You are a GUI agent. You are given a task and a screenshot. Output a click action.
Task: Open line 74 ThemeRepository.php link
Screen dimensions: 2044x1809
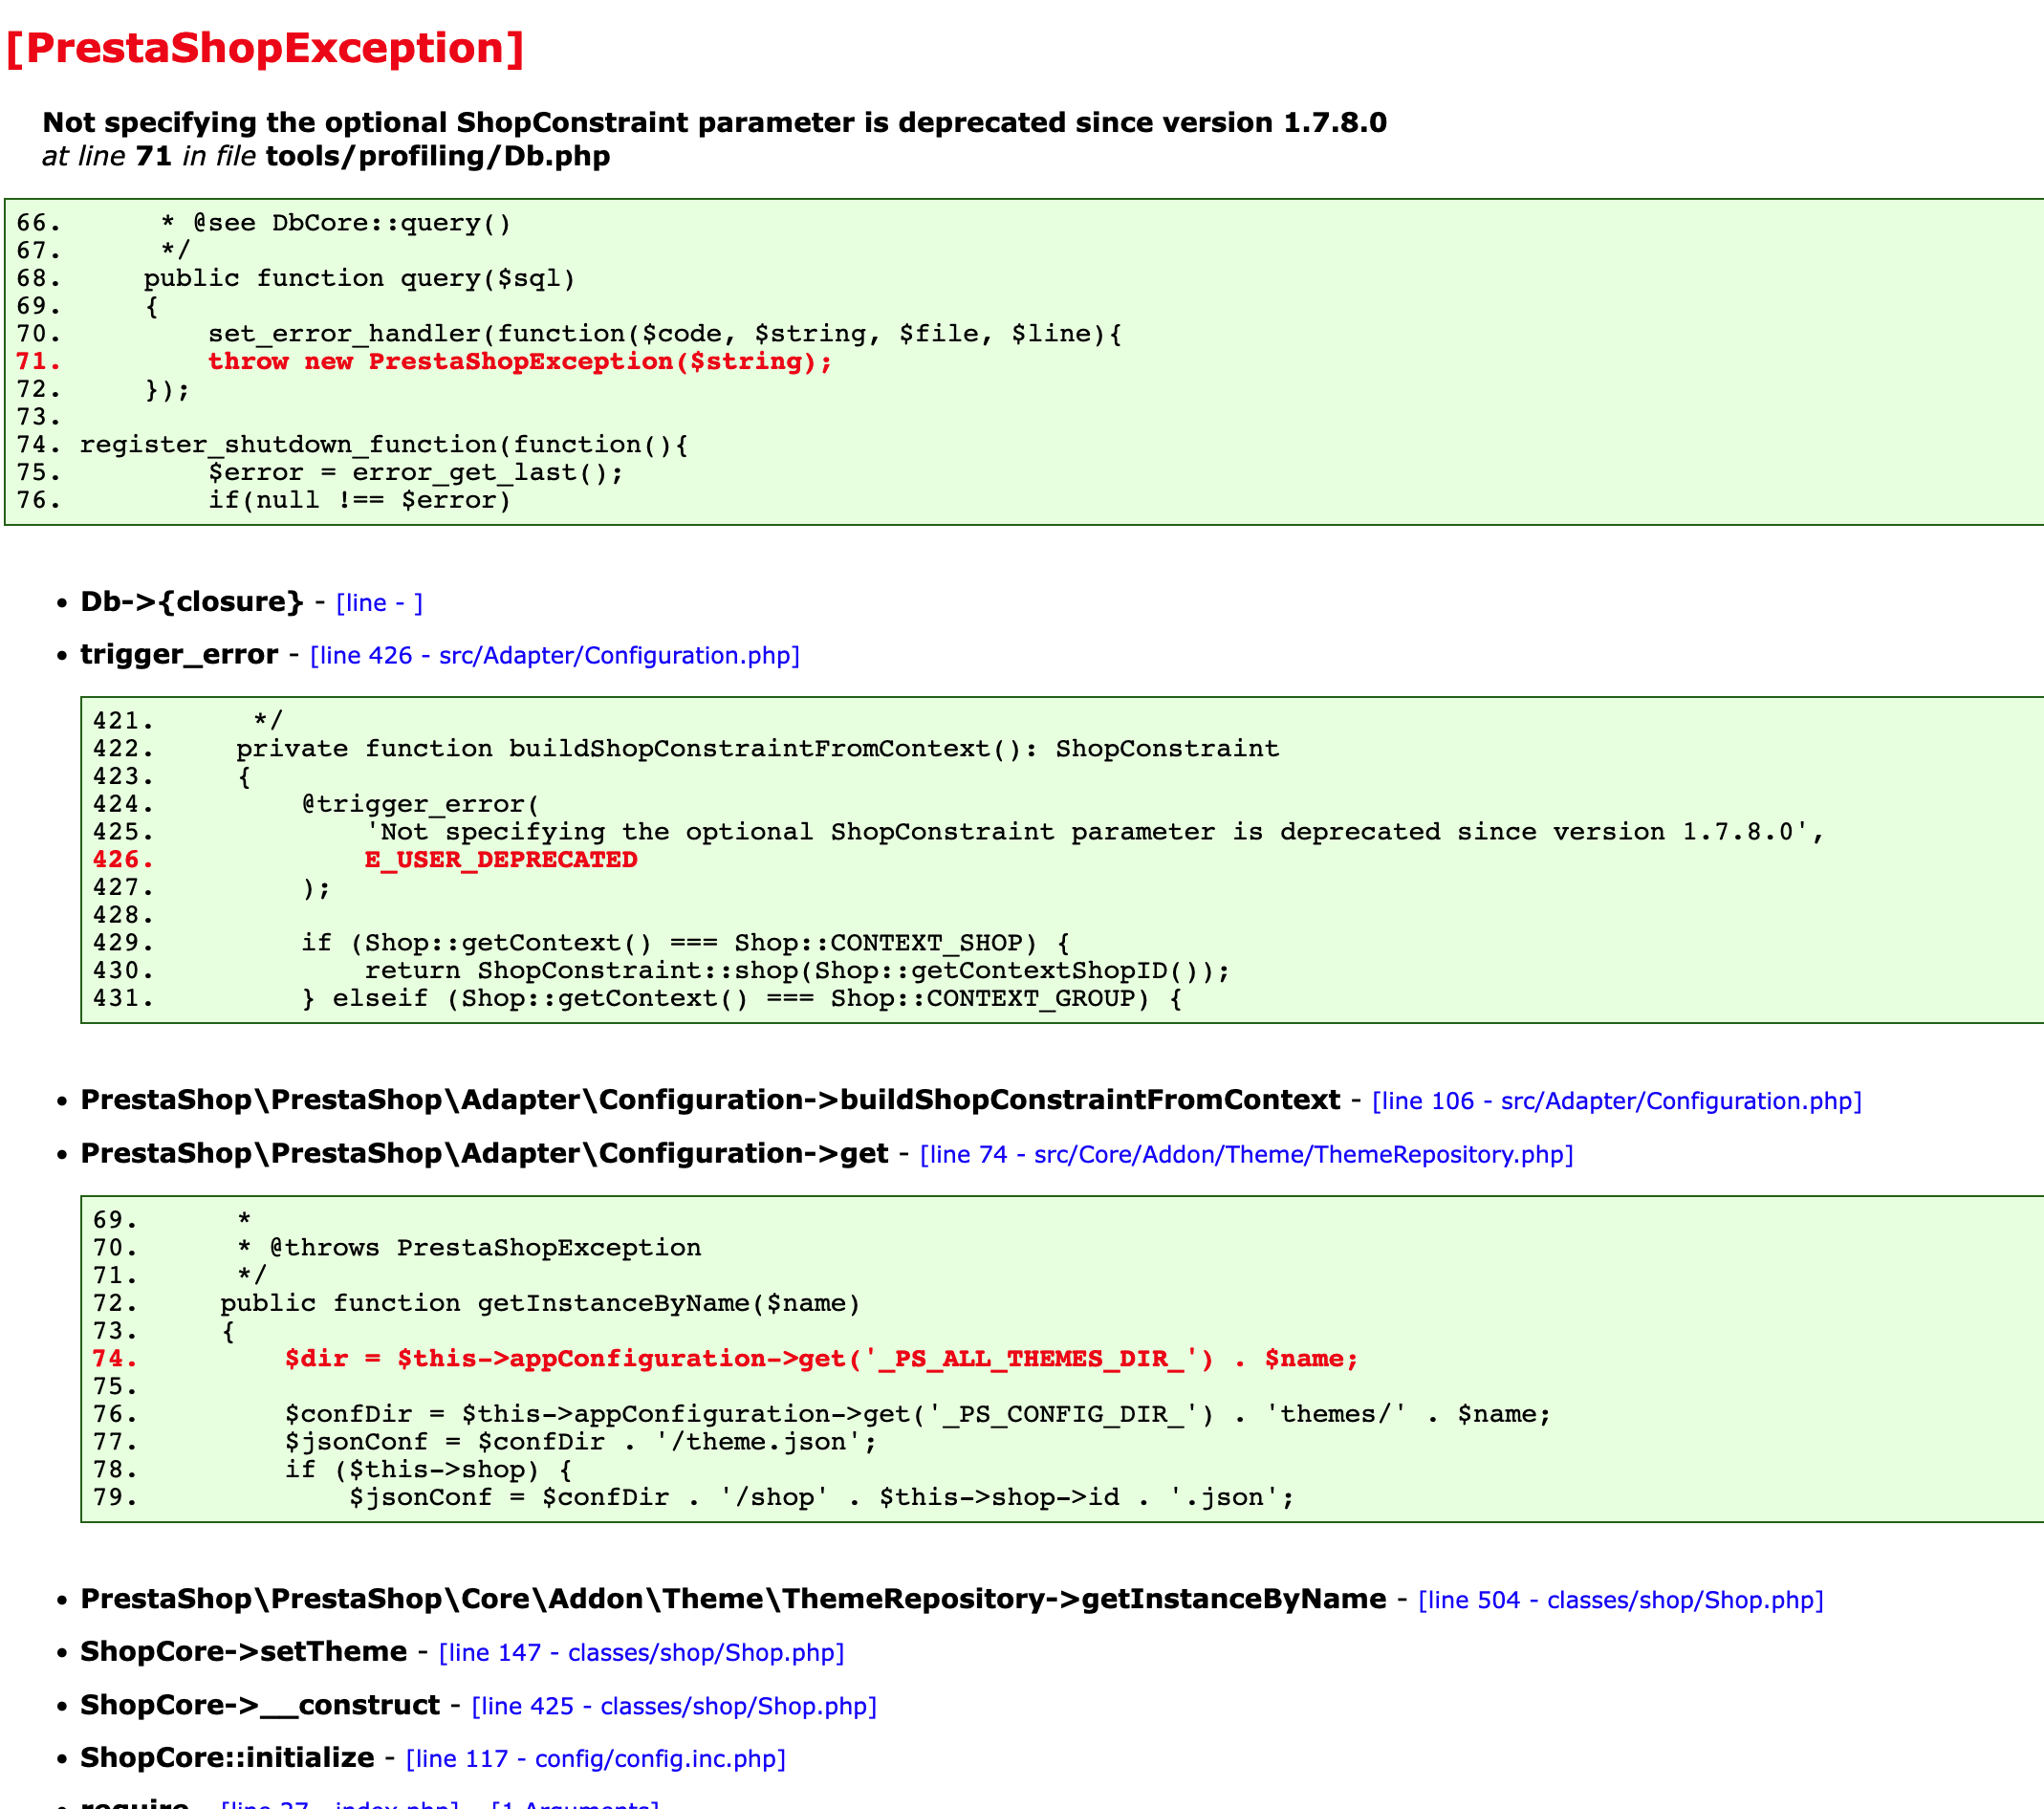1246,1155
